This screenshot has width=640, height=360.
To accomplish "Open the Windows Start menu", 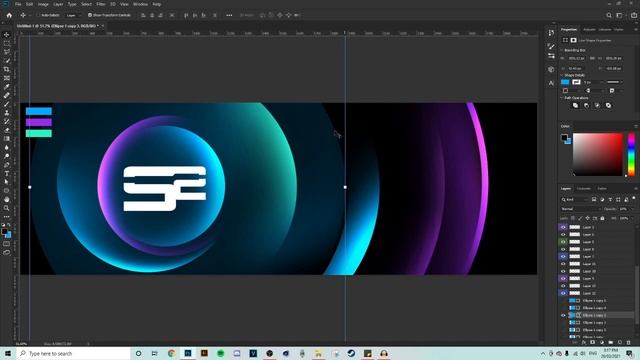I will (x=7, y=353).
